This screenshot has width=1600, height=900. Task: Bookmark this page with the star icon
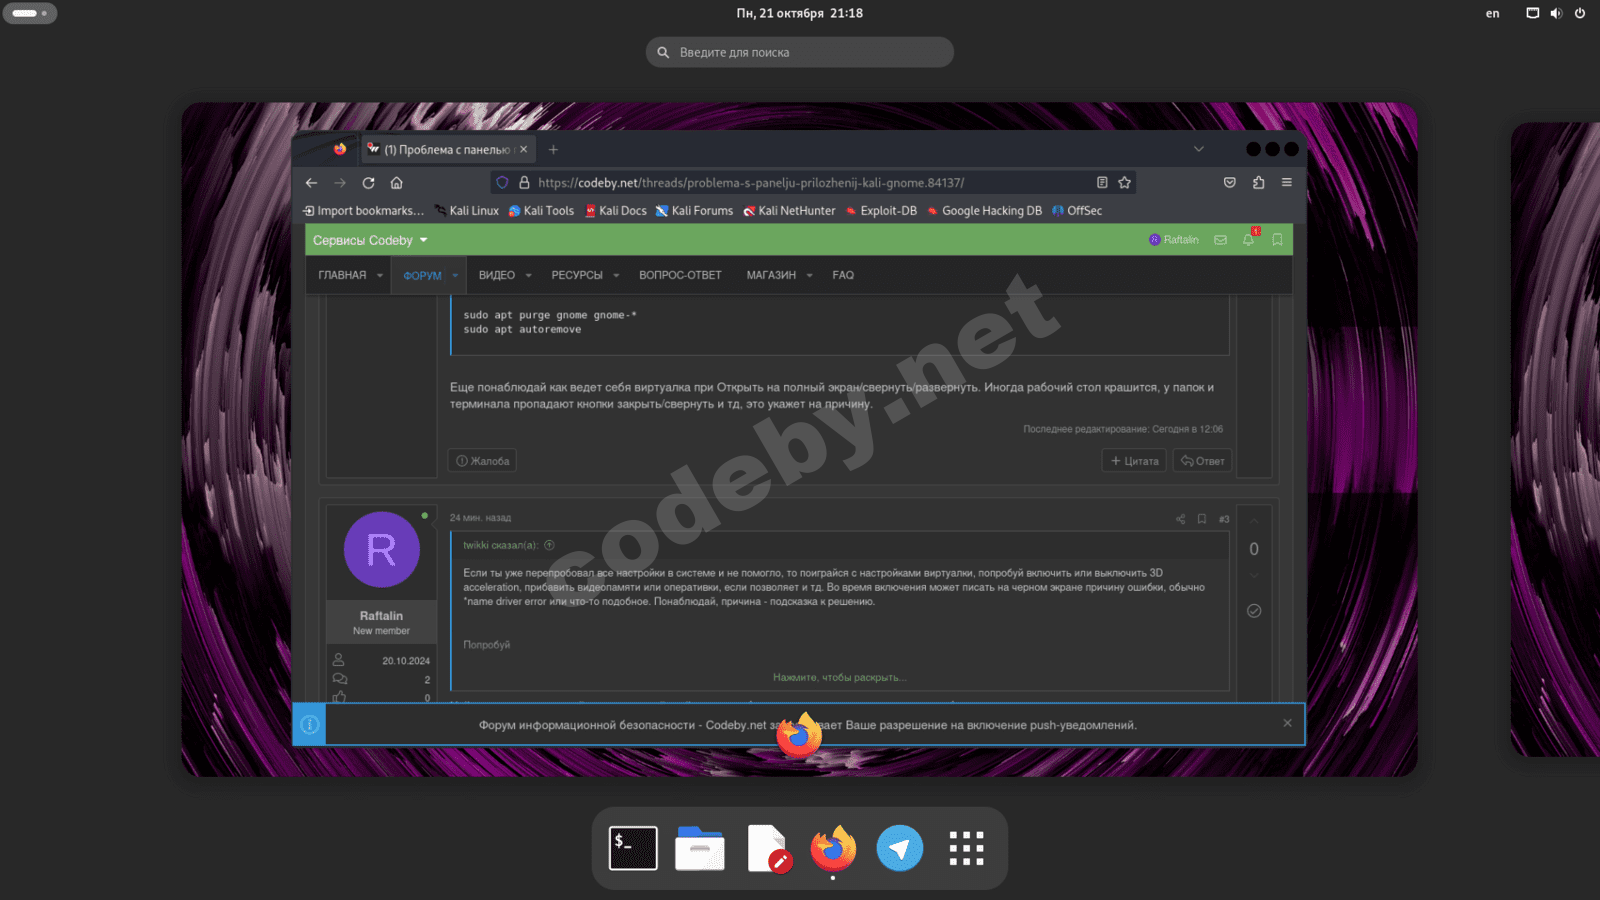coord(1125,183)
